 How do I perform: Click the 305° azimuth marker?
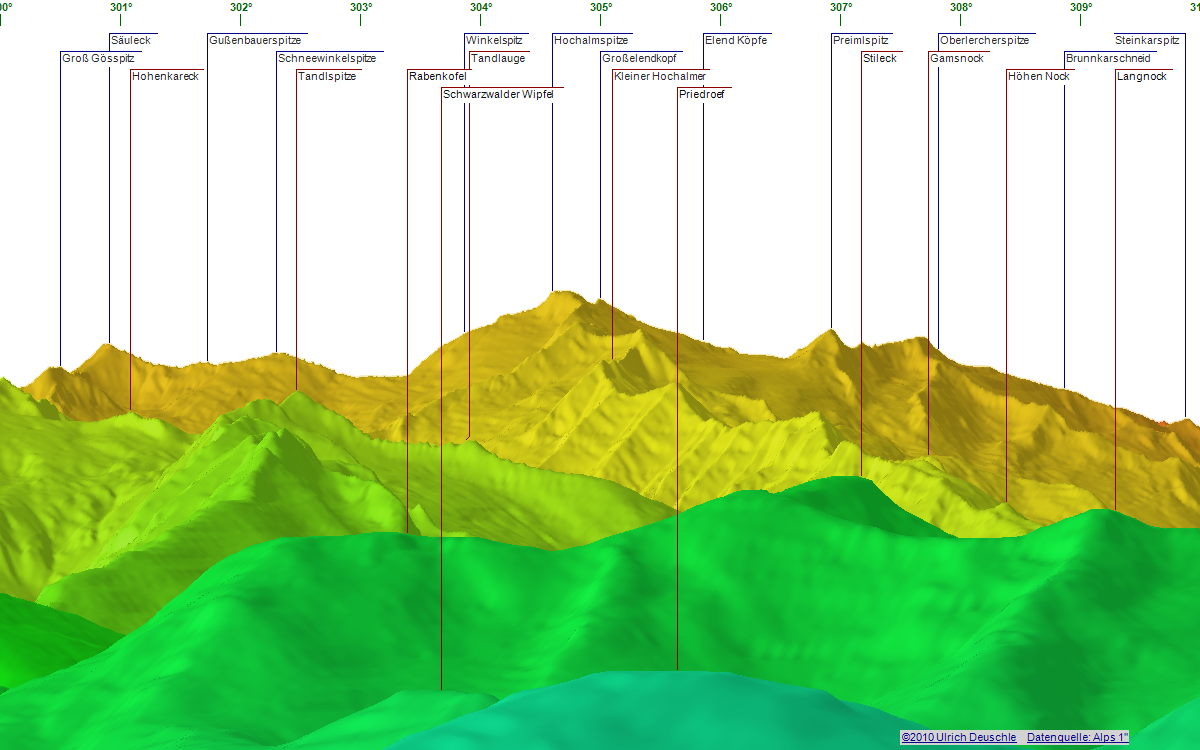[601, 8]
